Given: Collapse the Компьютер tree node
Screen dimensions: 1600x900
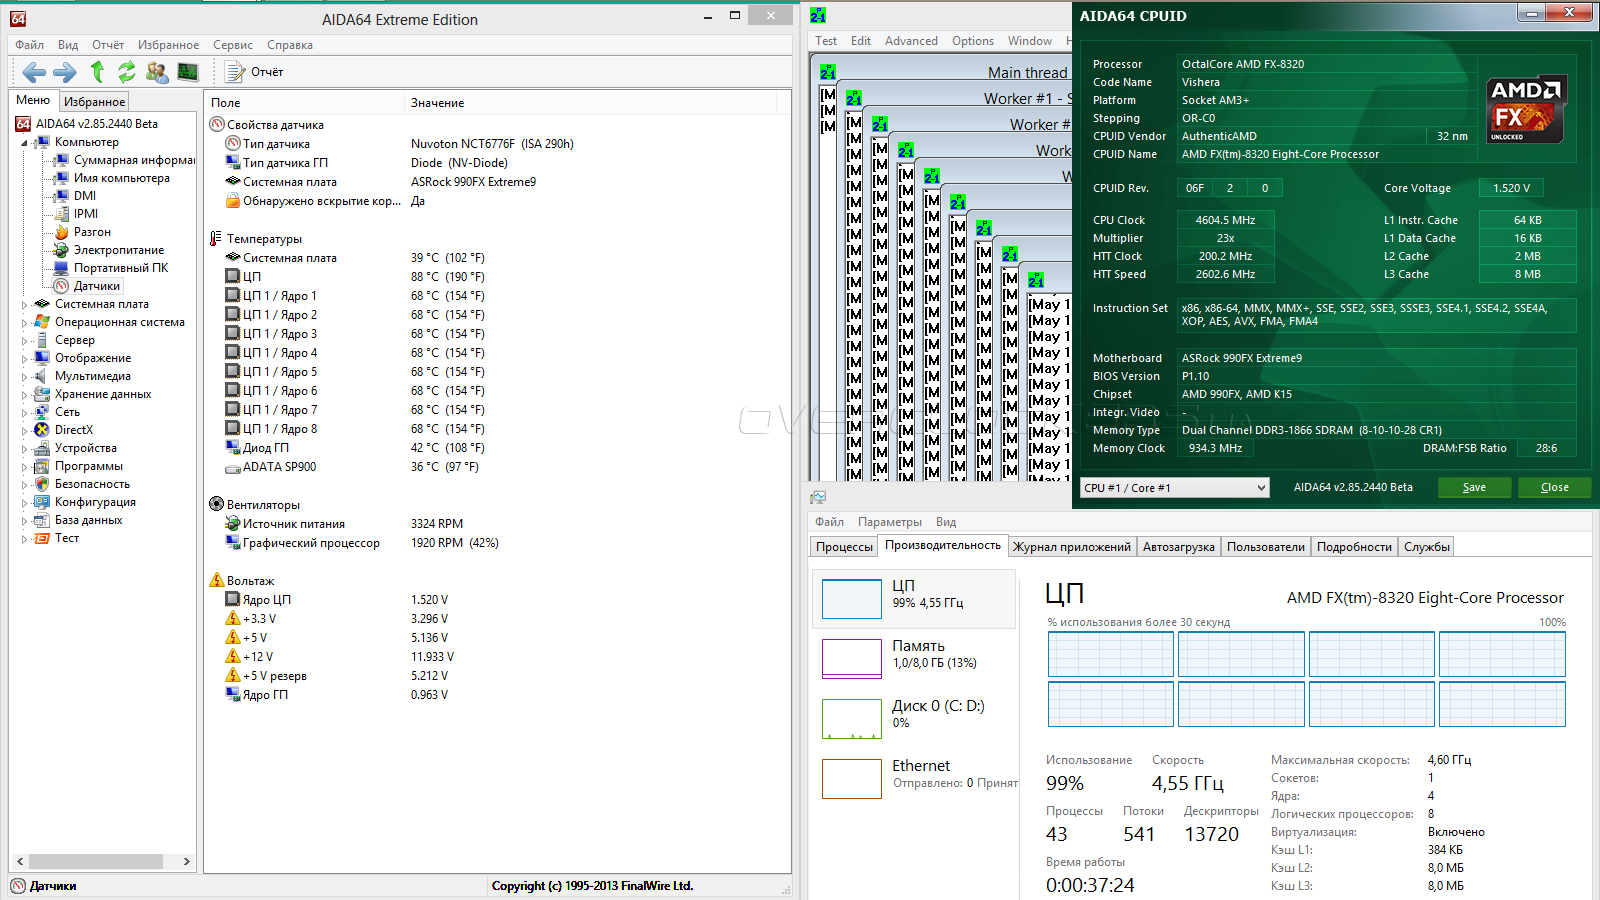Looking at the screenshot, I should [x=25, y=143].
